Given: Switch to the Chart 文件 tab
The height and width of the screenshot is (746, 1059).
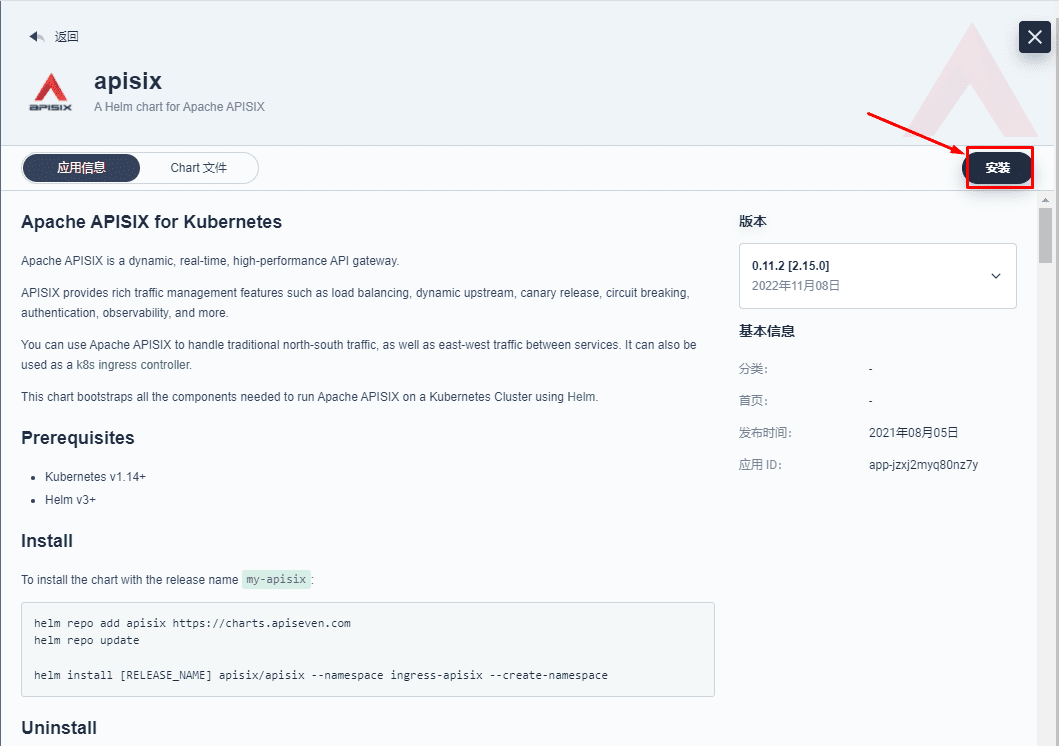Looking at the screenshot, I should (199, 167).
